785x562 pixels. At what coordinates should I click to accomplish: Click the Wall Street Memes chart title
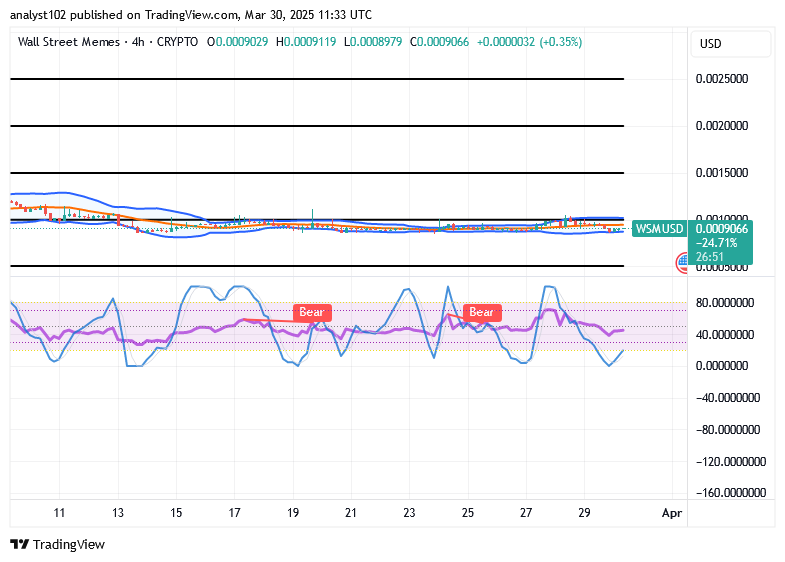point(69,42)
